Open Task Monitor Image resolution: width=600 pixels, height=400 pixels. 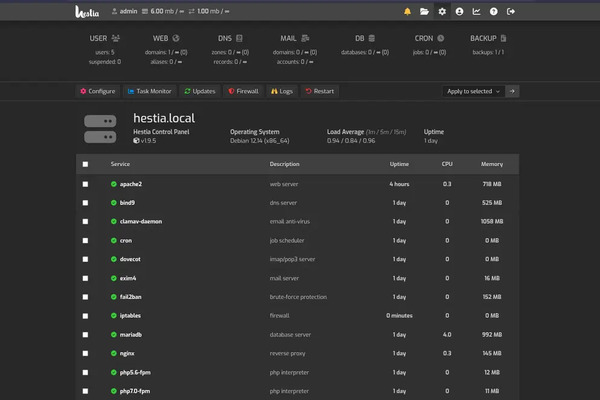click(150, 91)
